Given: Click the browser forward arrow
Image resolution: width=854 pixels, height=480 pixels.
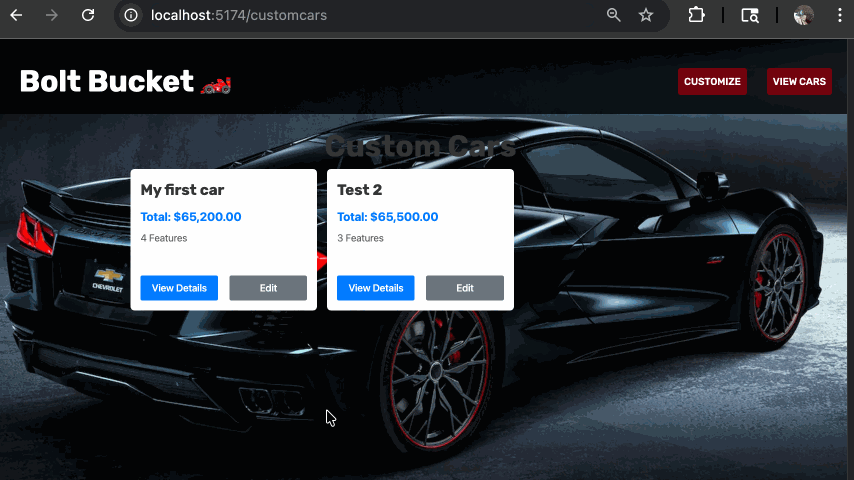Looking at the screenshot, I should [x=52, y=15].
